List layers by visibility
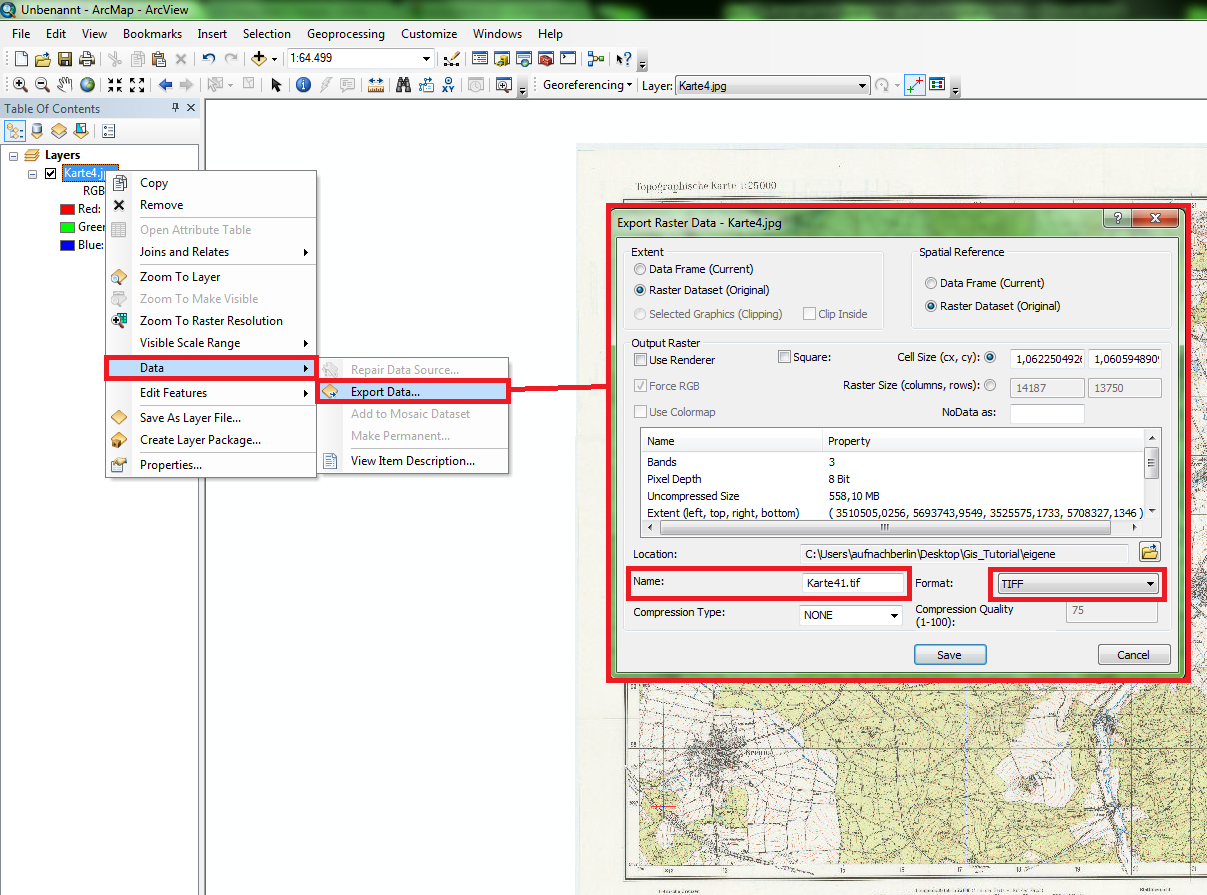 point(59,130)
